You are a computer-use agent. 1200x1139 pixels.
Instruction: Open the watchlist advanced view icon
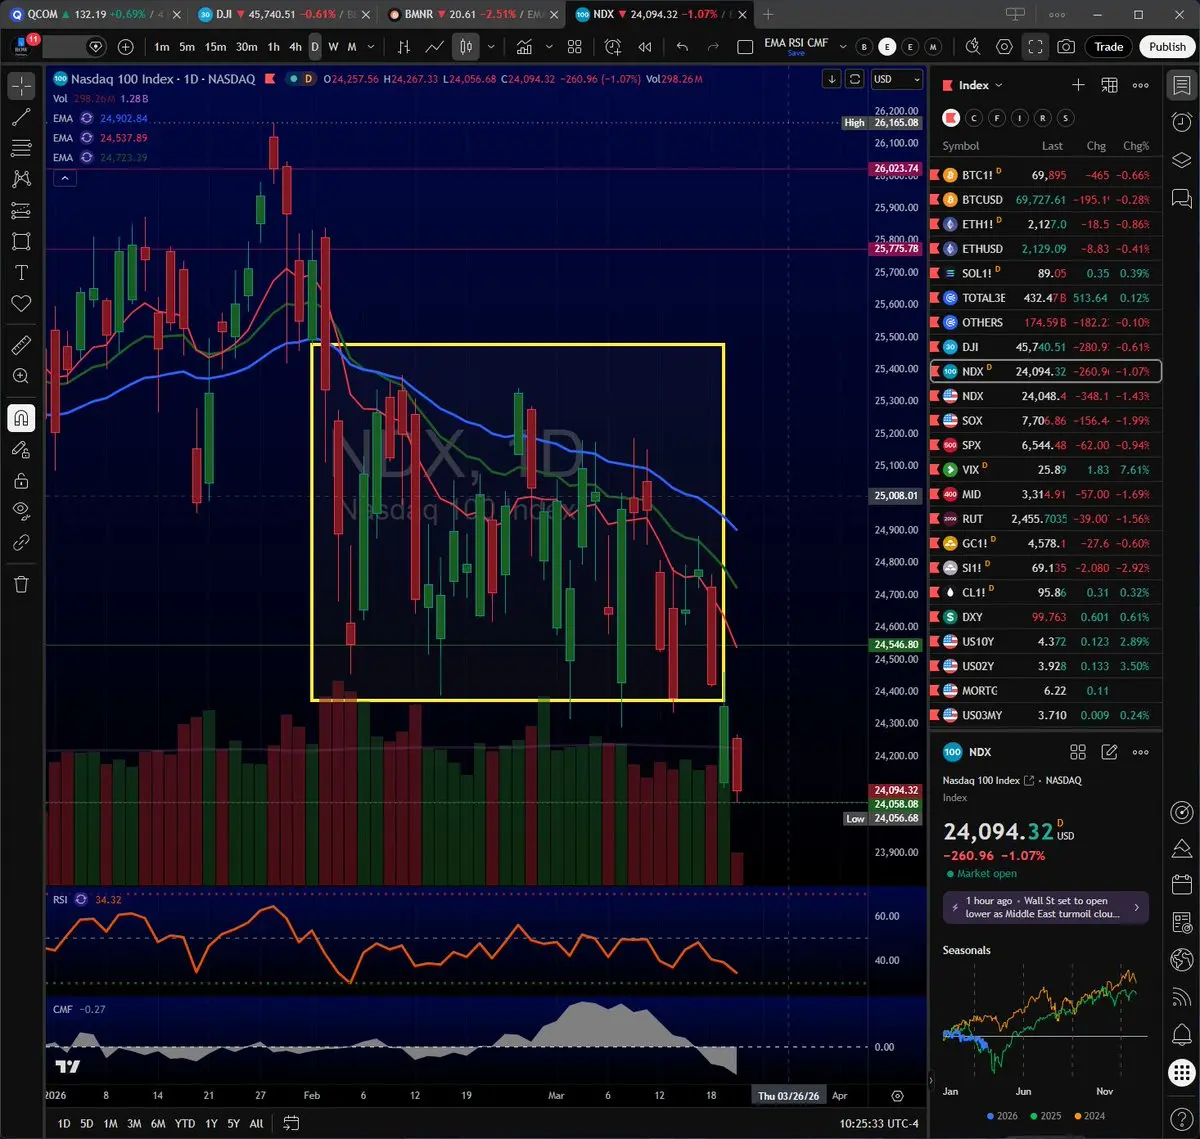click(x=1109, y=86)
